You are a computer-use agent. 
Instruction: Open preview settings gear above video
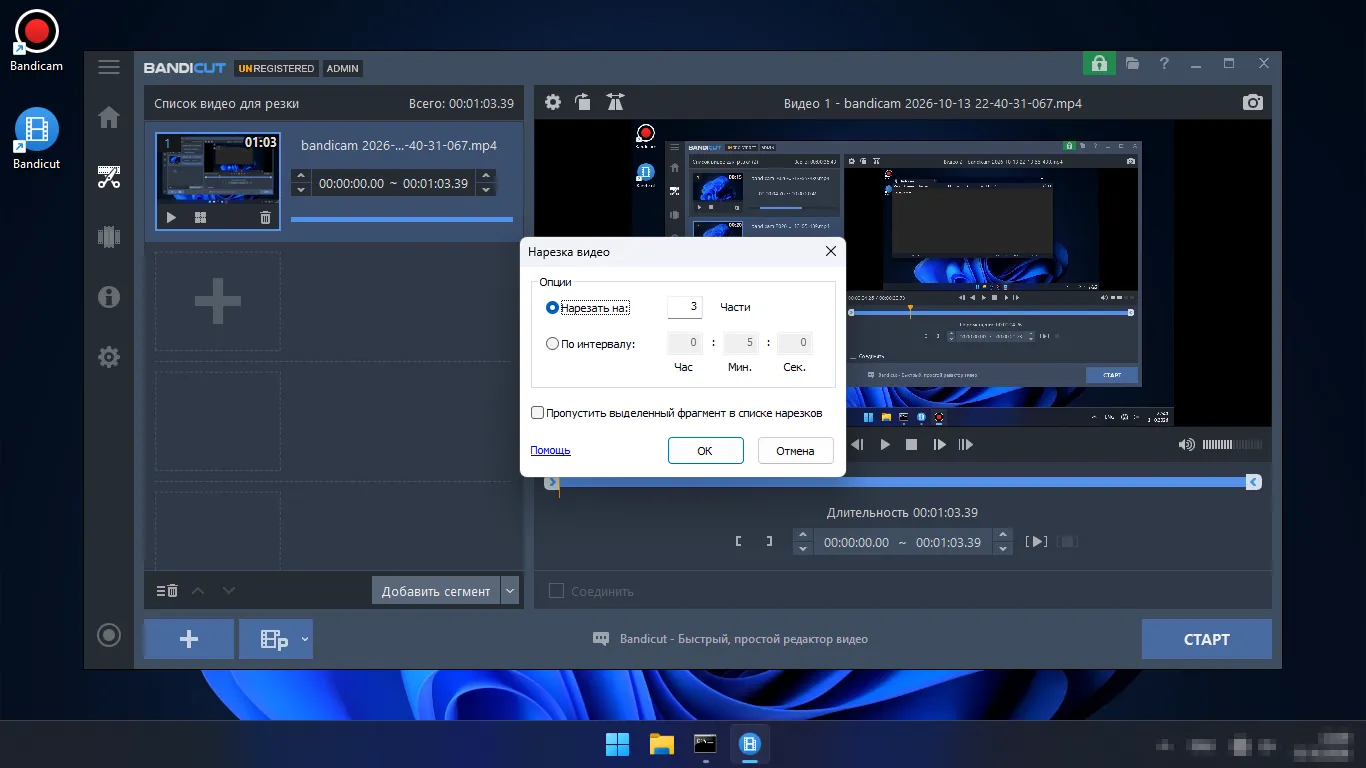coord(553,102)
